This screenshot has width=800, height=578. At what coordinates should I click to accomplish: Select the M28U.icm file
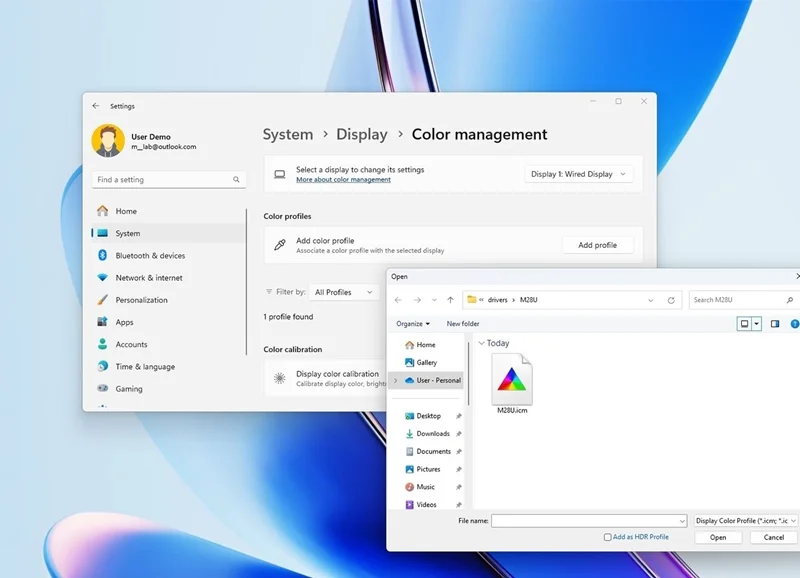512,383
